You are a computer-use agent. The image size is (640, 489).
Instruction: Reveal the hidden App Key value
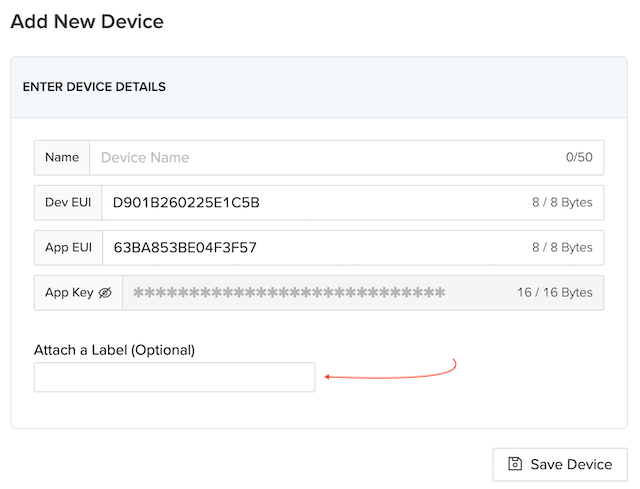tap(105, 293)
